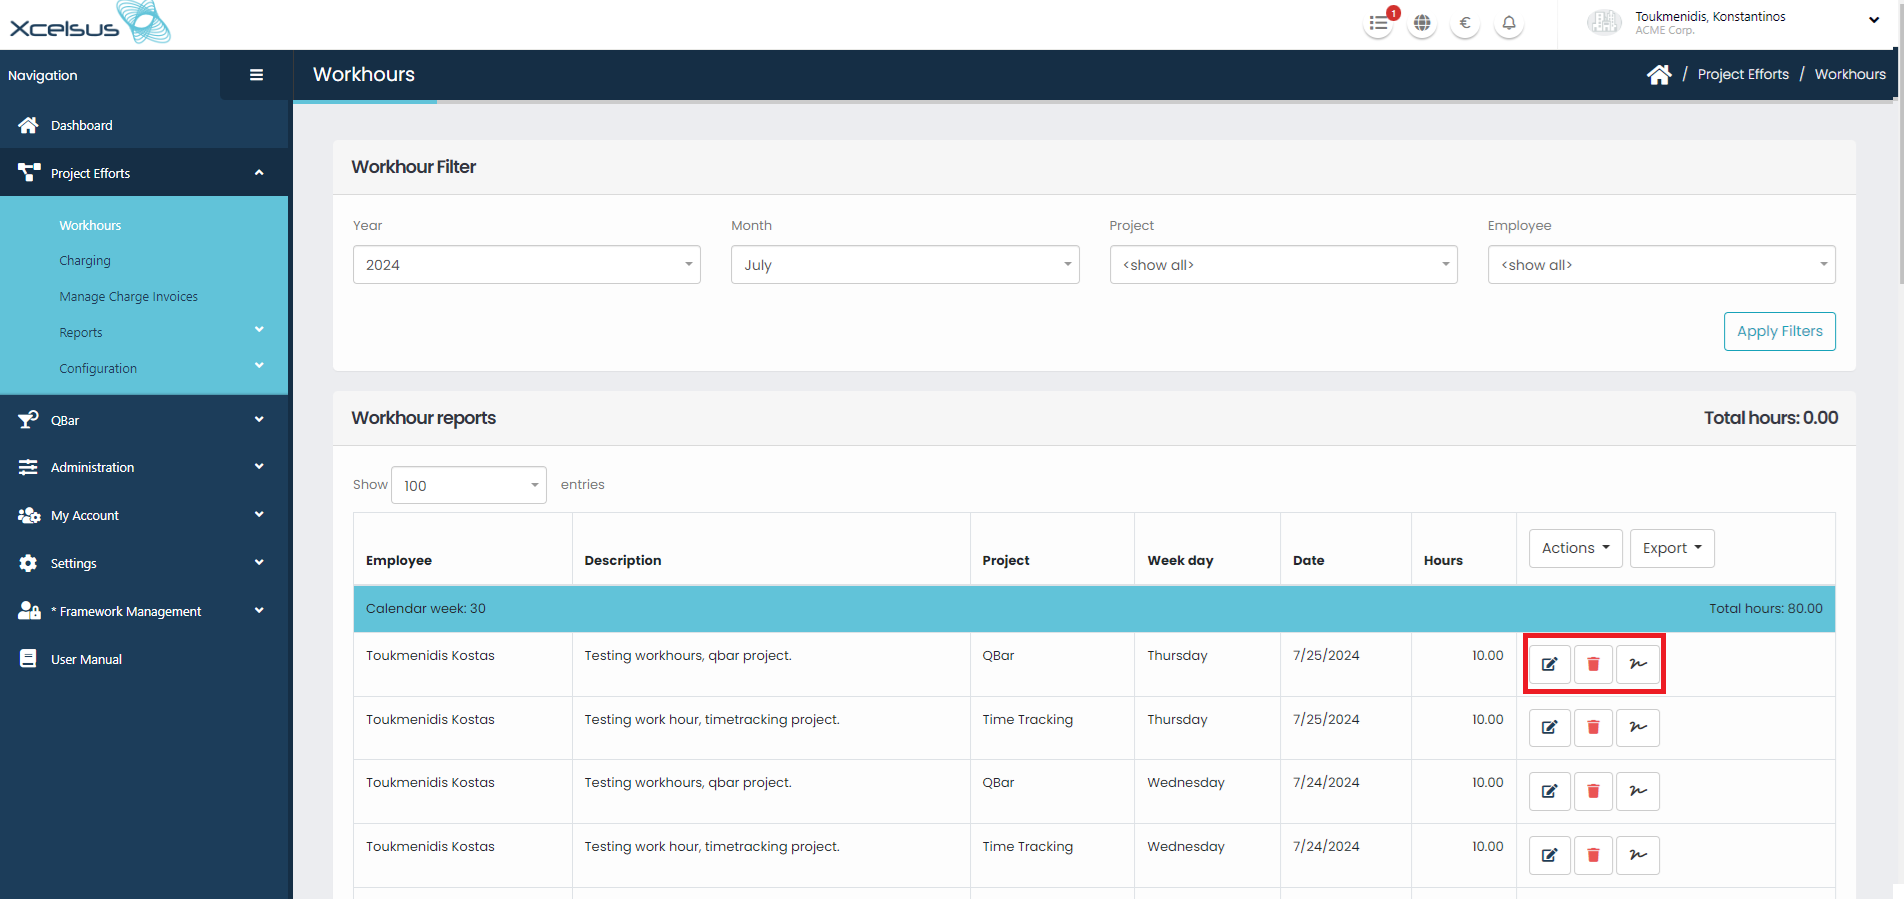The image size is (1904, 899).
Task: Open the task list notifications icon
Action: (x=1379, y=23)
